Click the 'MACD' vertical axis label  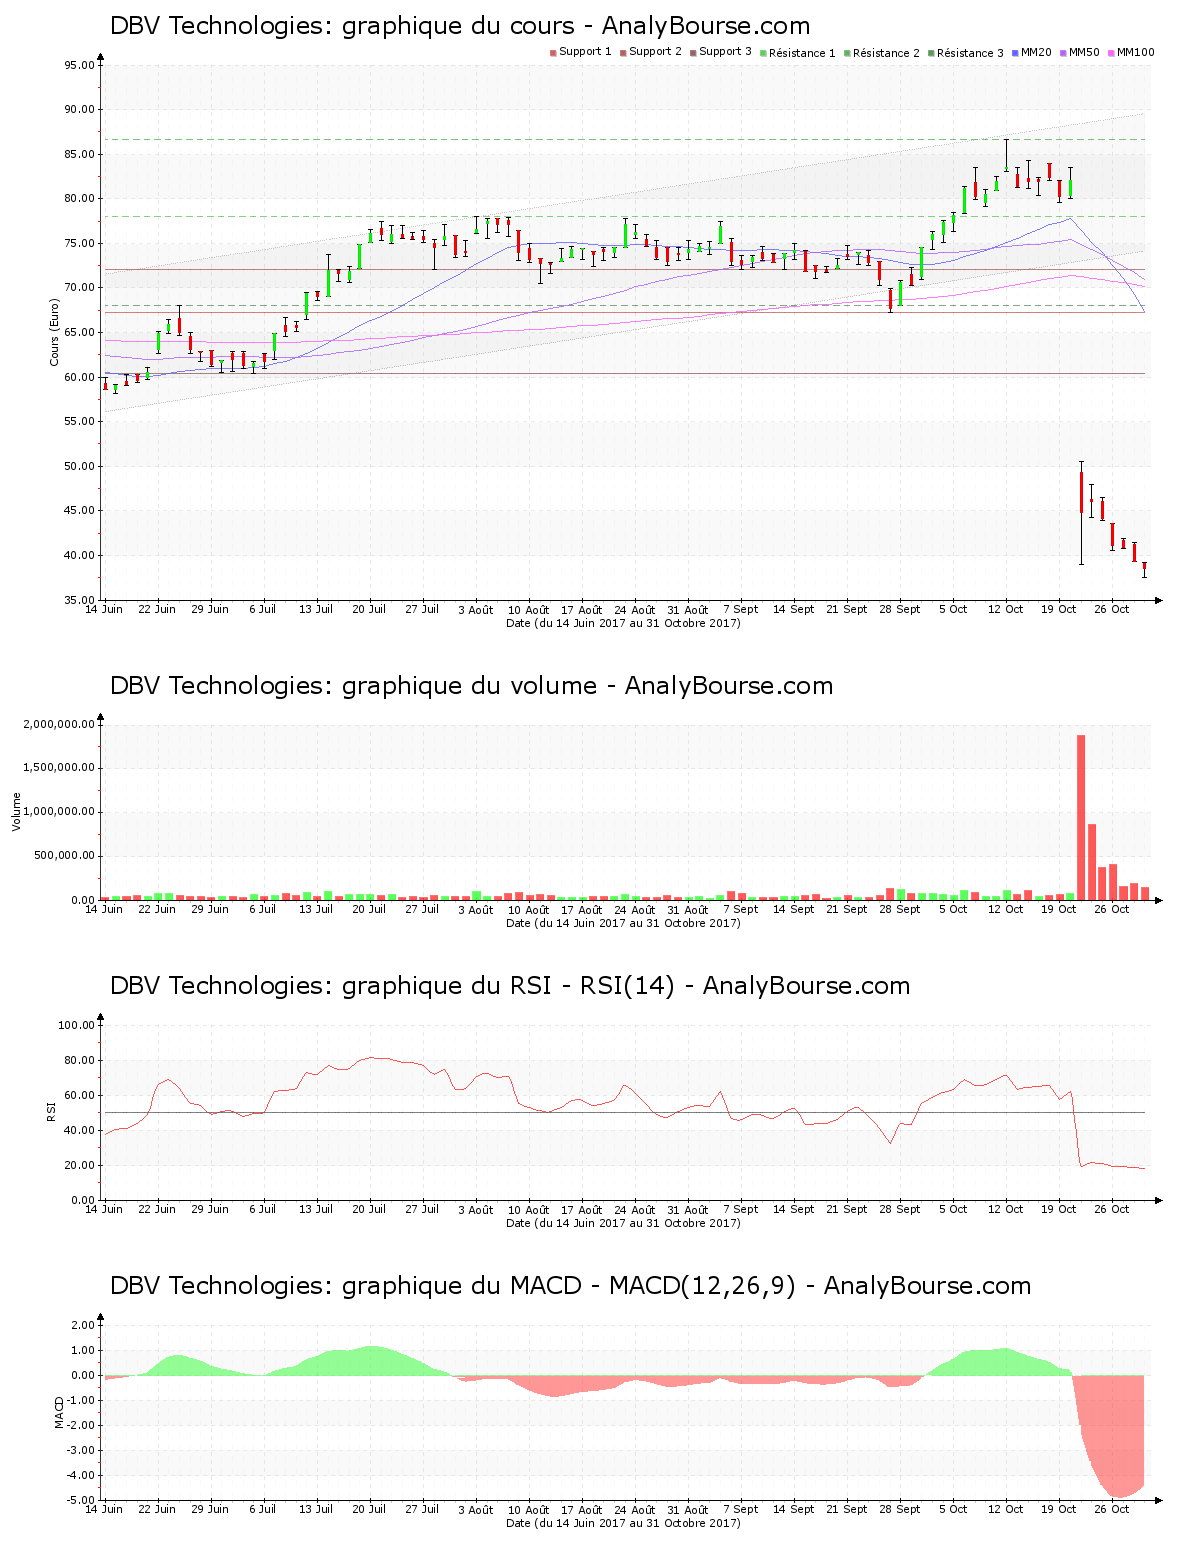59,1412
